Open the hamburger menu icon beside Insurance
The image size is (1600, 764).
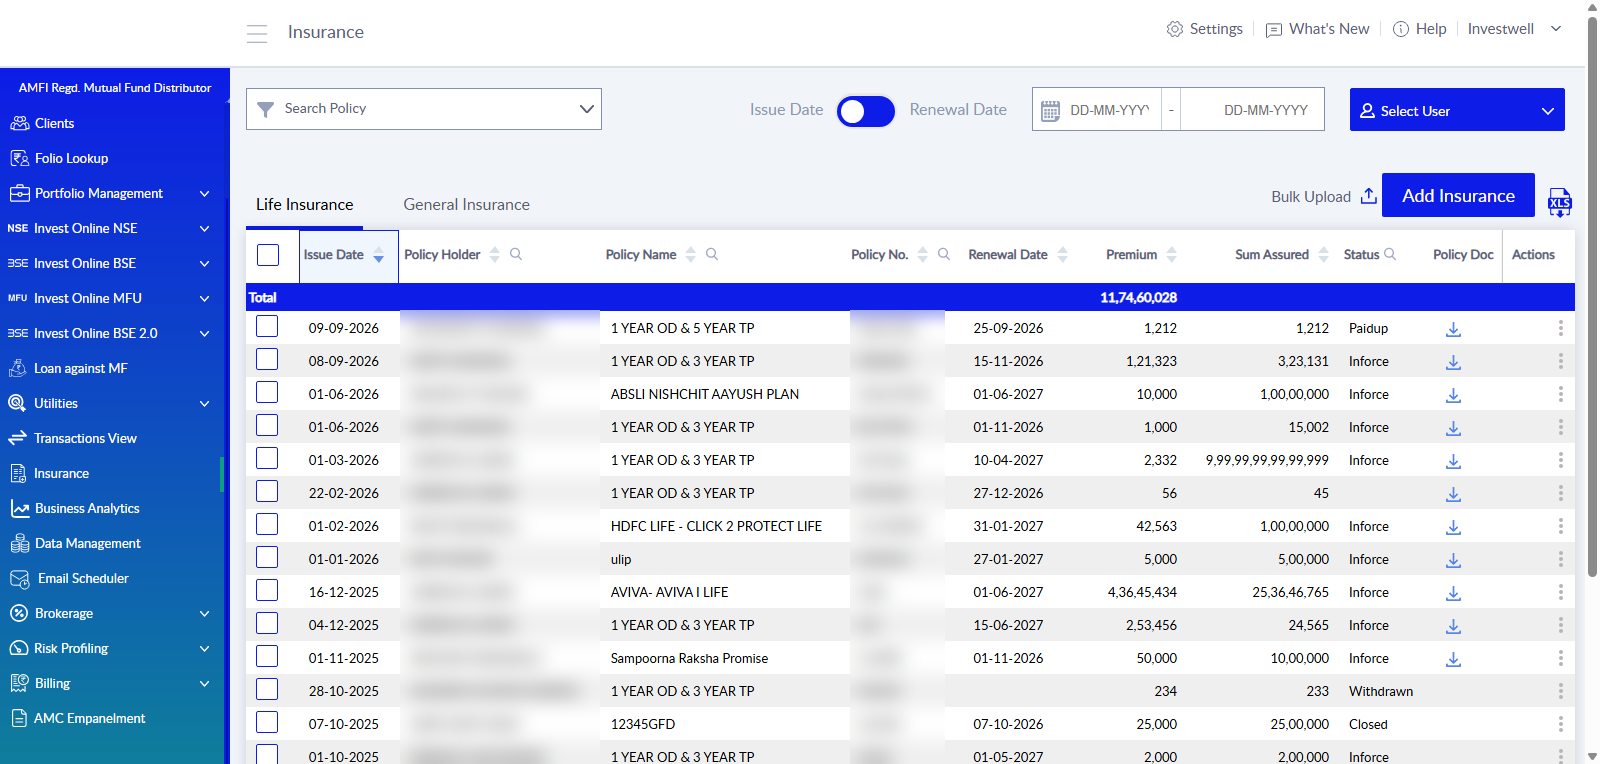257,33
